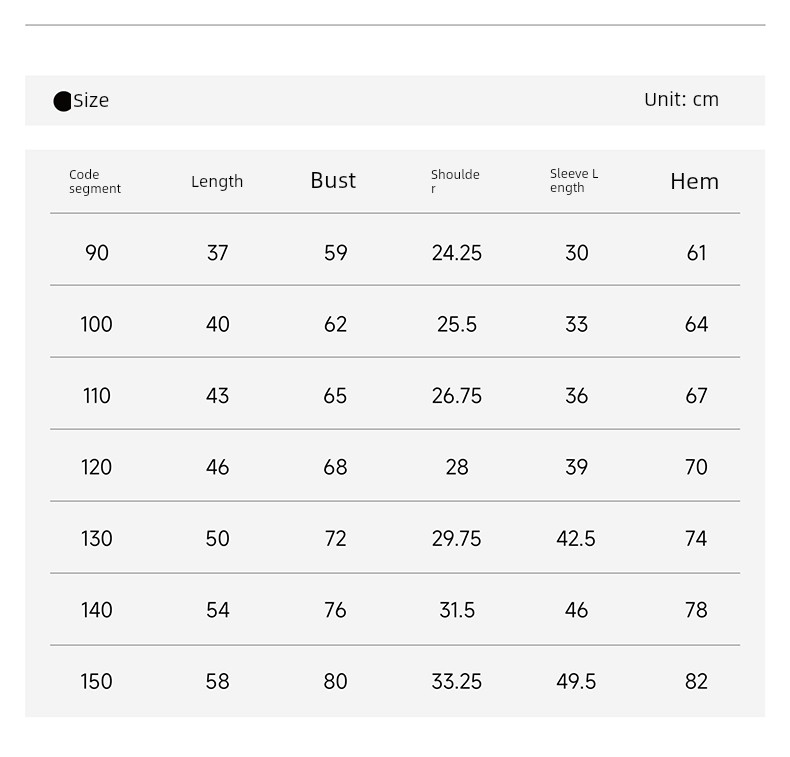790x757 pixels.
Task: Click shoulder value 24.25
Action: (x=456, y=253)
